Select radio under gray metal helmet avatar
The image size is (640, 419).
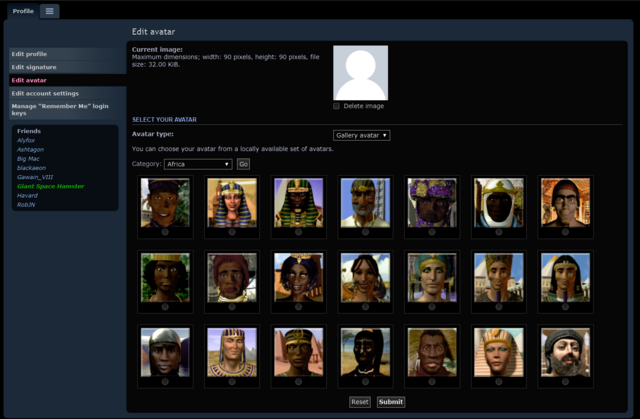[x=165, y=381]
